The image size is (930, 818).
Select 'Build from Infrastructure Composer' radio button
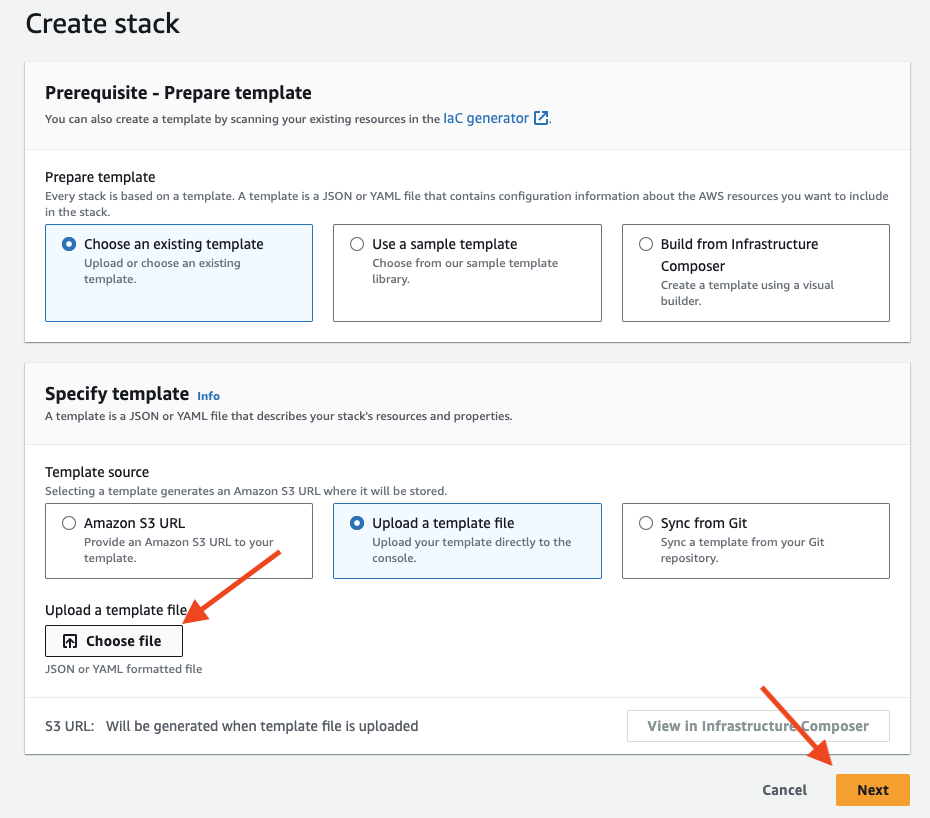click(646, 244)
